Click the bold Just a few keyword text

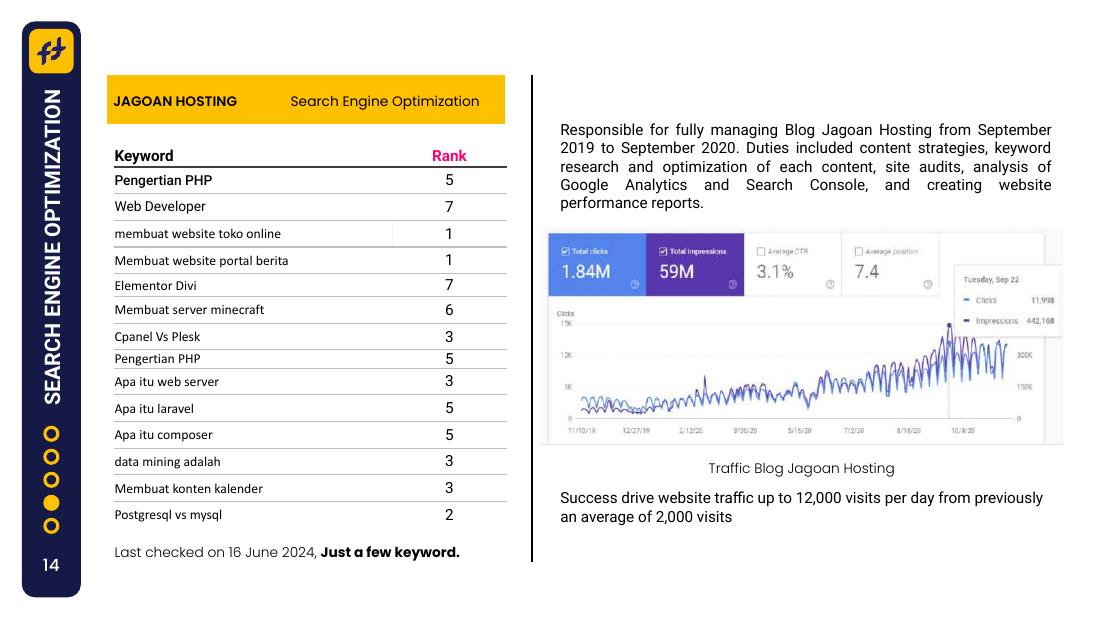pyautogui.click(x=390, y=552)
